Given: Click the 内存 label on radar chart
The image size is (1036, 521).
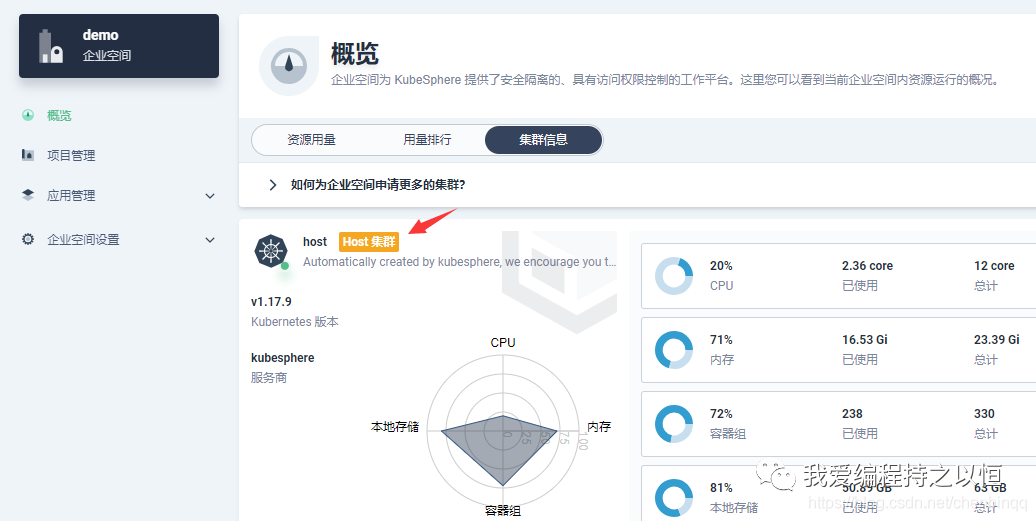Looking at the screenshot, I should pos(599,427).
